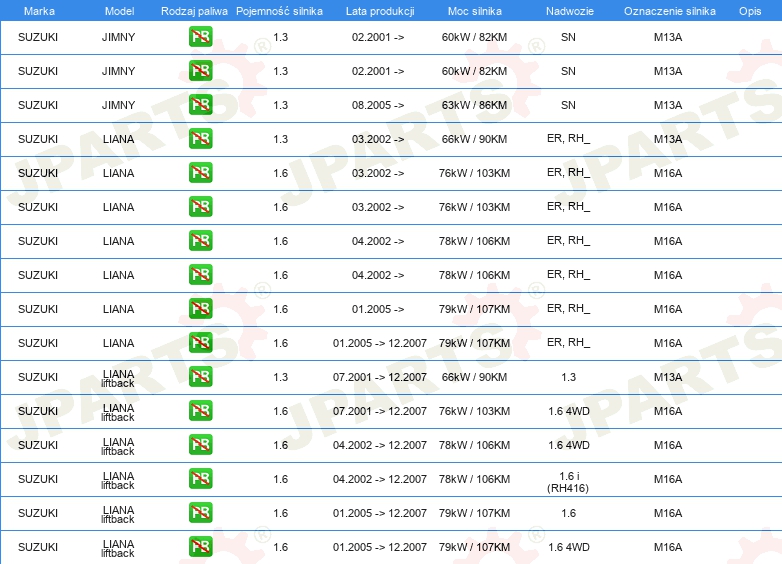
Task: Select '04.2002 -> 12.2007' in the liftback 1.6 4WD row
Action: [x=380, y=445]
